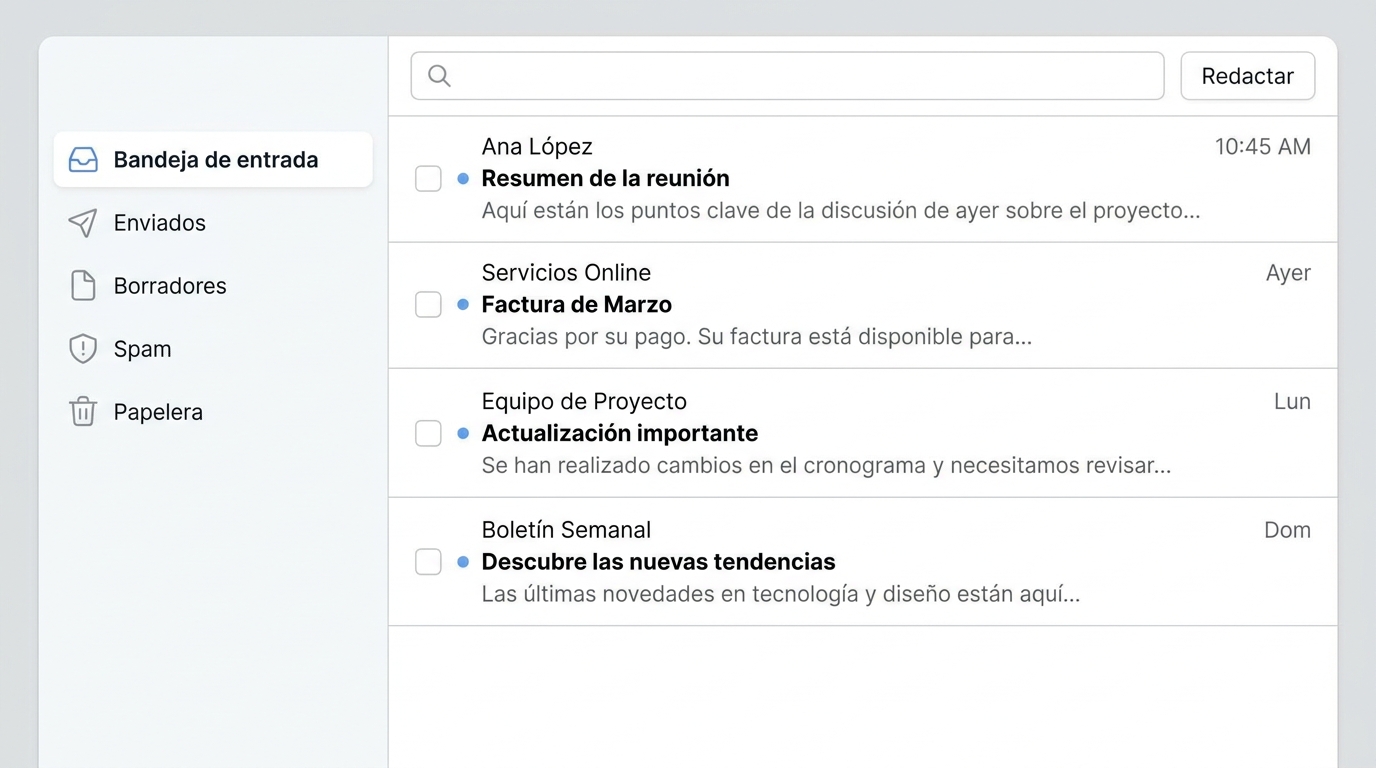Click the Lun date label
The height and width of the screenshot is (768, 1376).
click(1292, 402)
